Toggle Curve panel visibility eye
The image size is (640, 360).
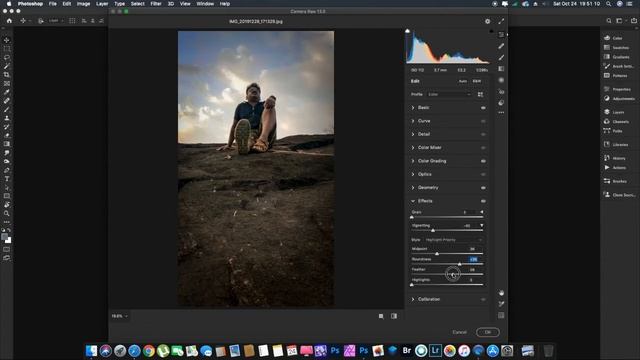point(483,121)
